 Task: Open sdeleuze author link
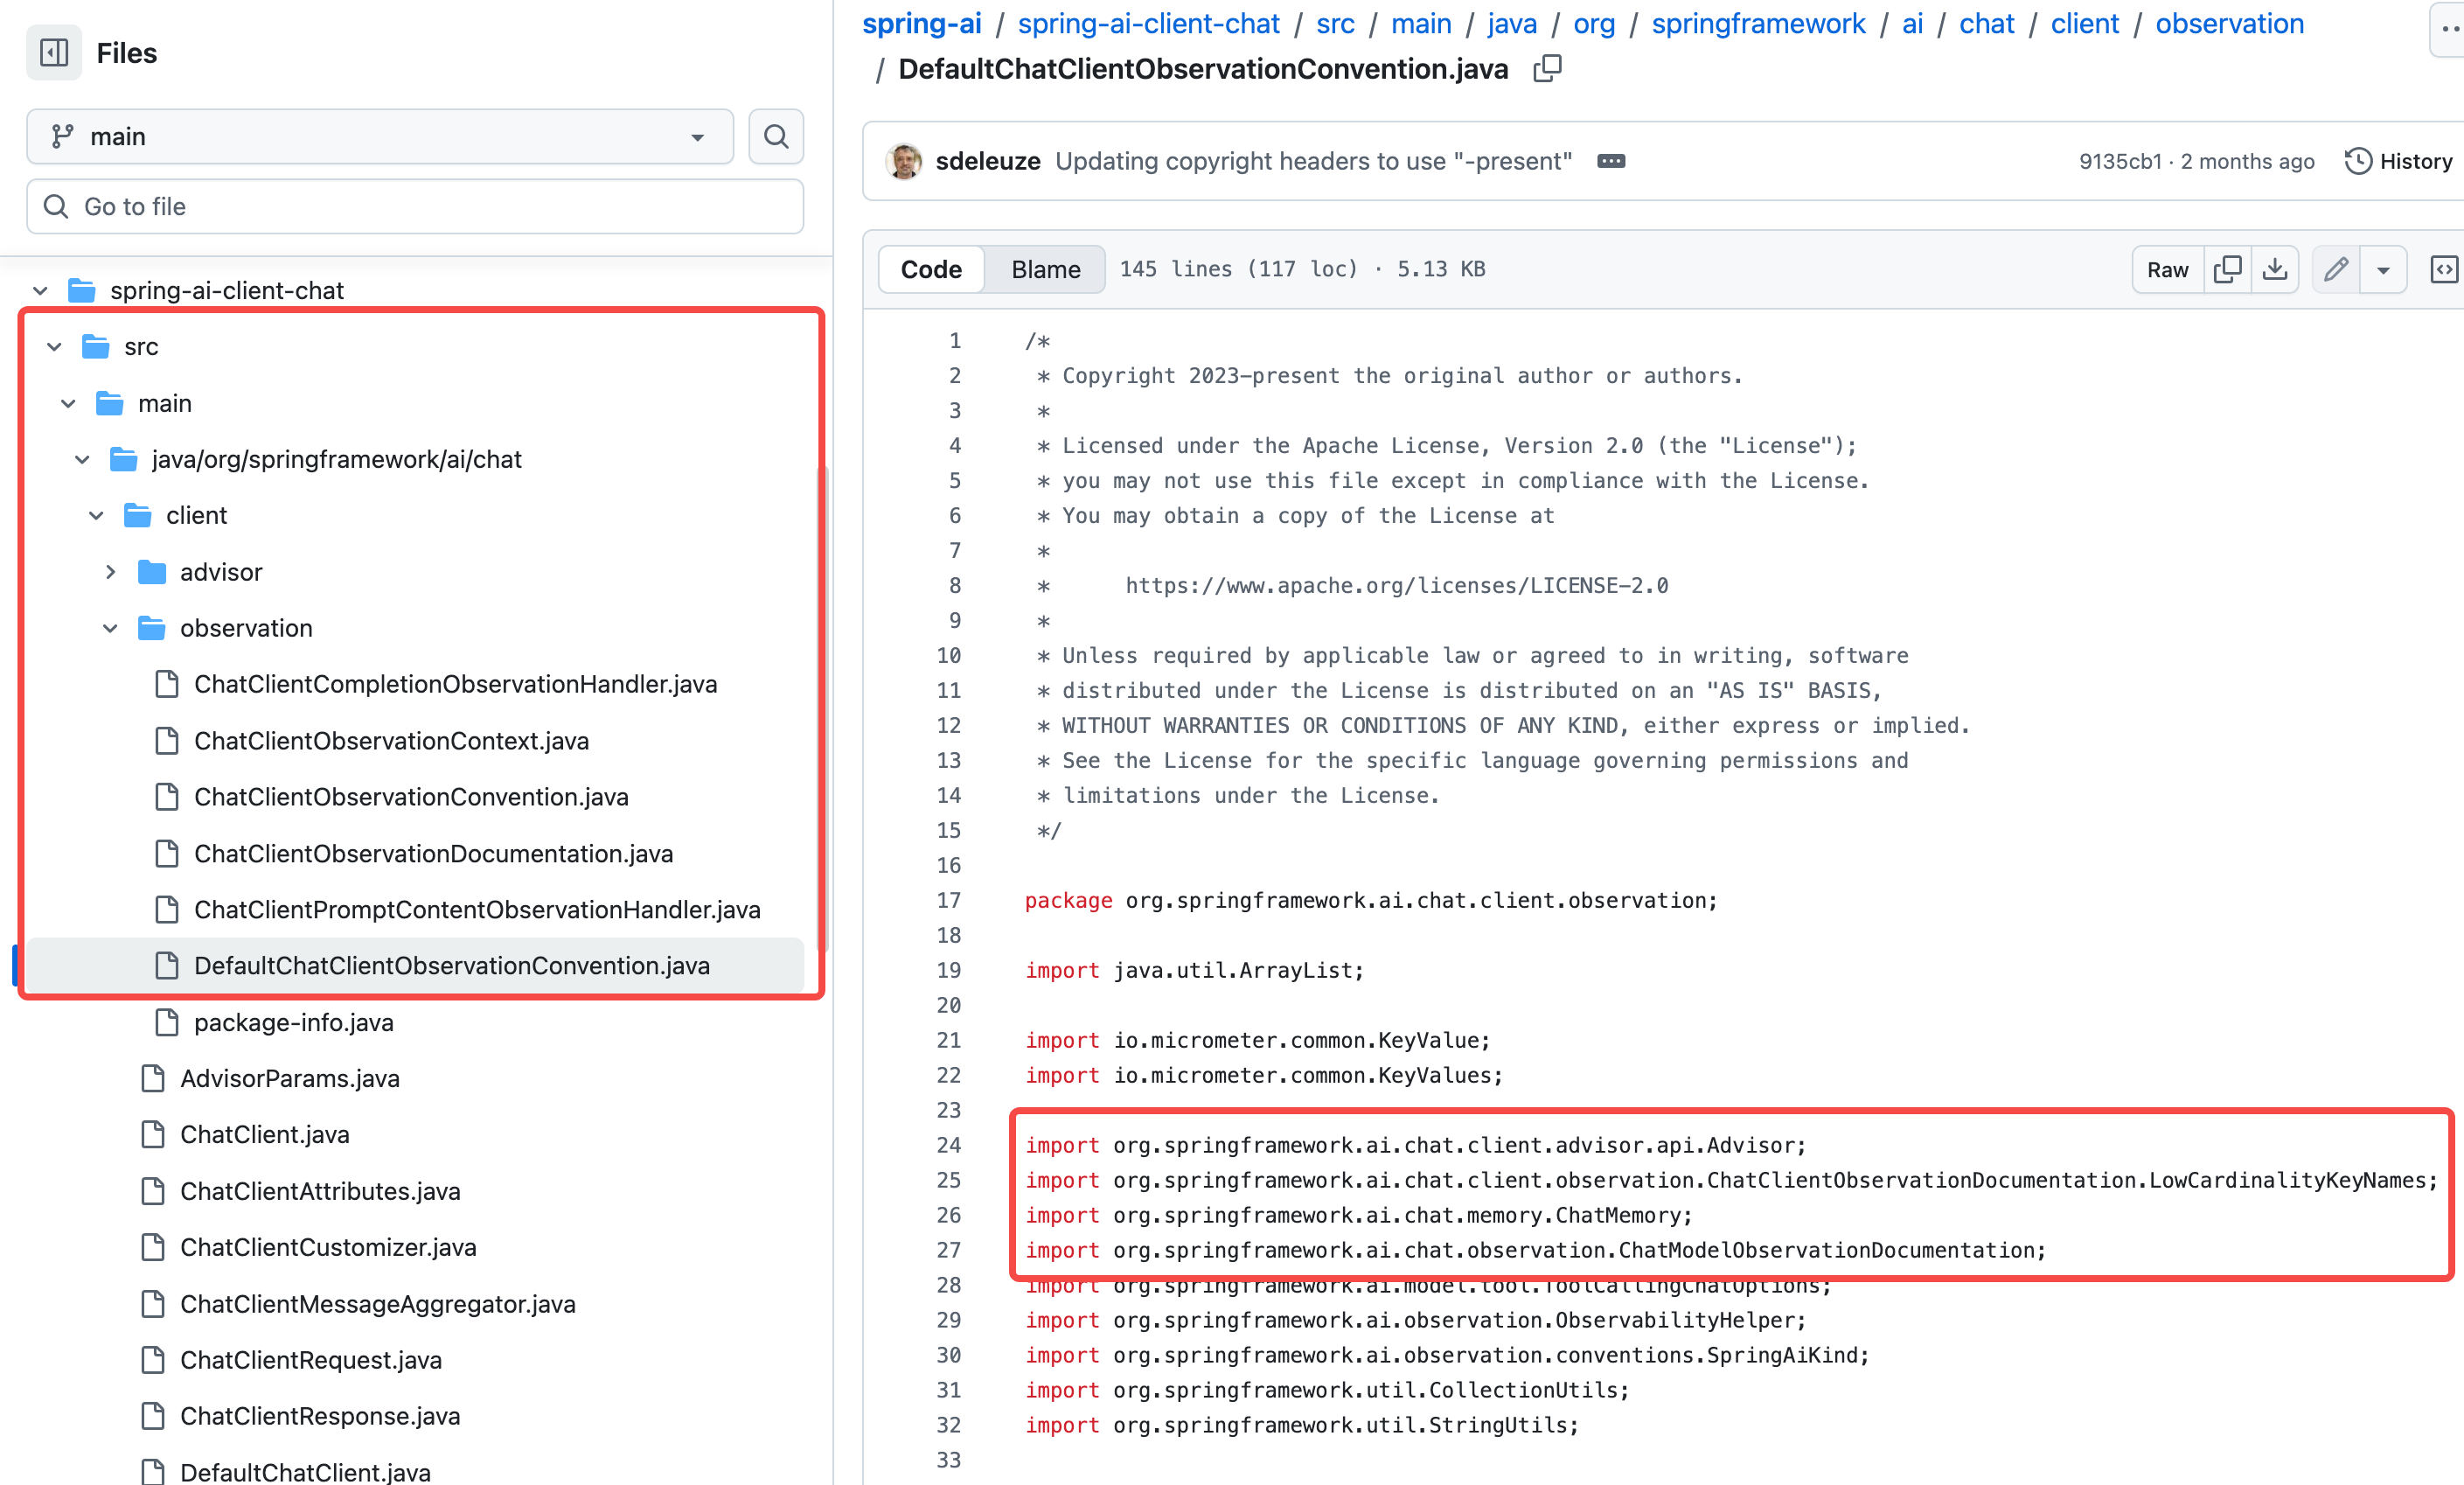[988, 161]
